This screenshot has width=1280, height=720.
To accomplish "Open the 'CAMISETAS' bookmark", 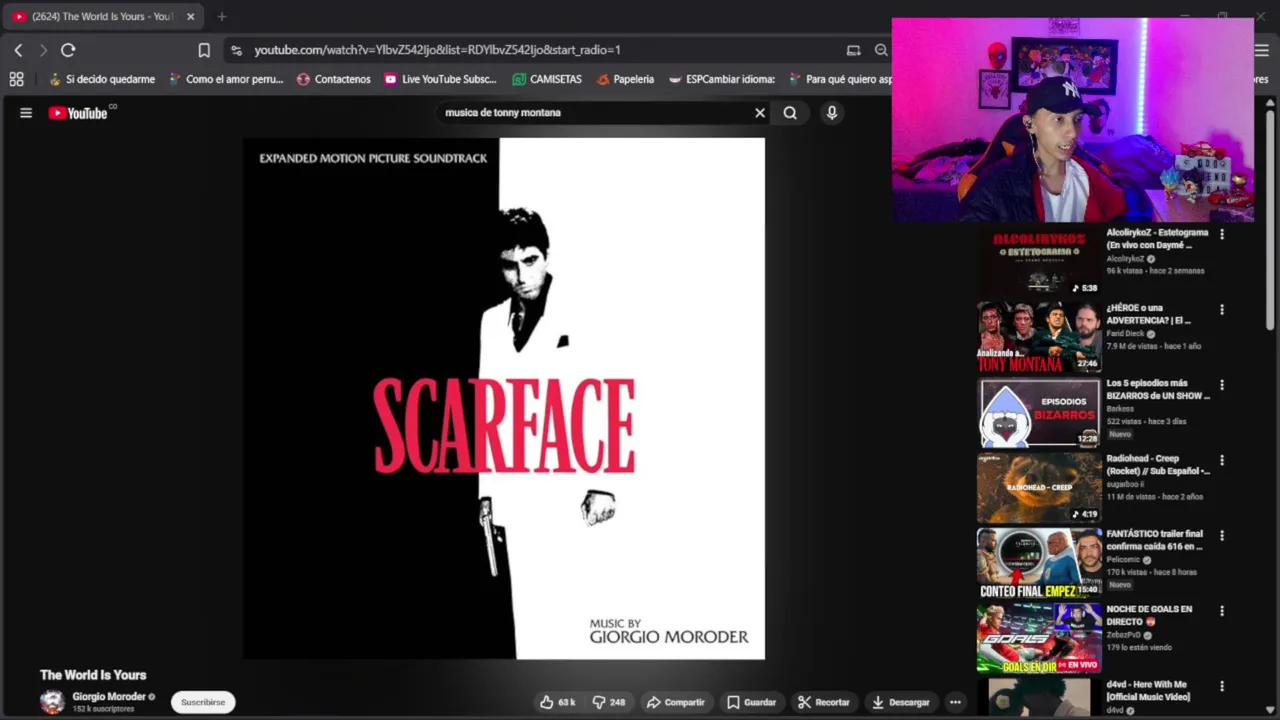I will [x=547, y=79].
